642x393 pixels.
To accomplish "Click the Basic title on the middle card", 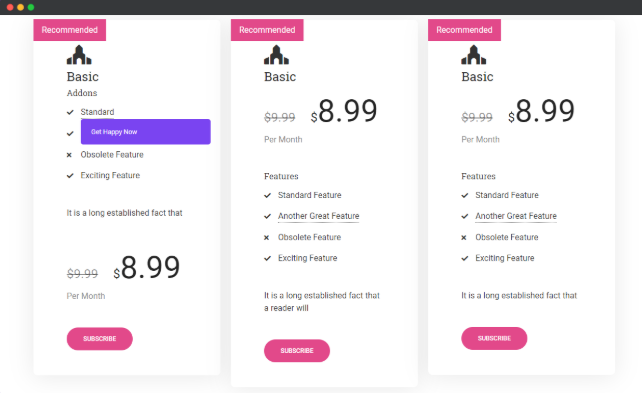I will click(x=280, y=77).
